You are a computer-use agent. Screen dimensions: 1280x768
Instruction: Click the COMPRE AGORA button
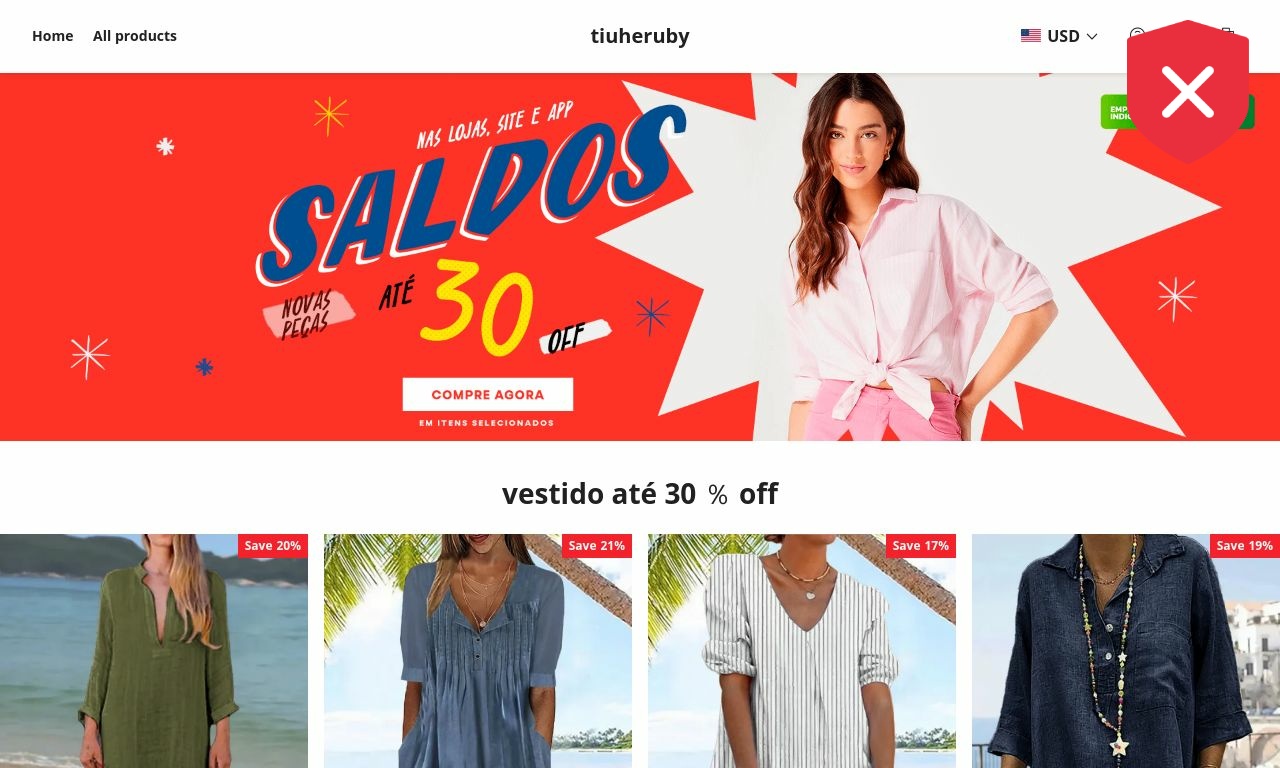[488, 394]
